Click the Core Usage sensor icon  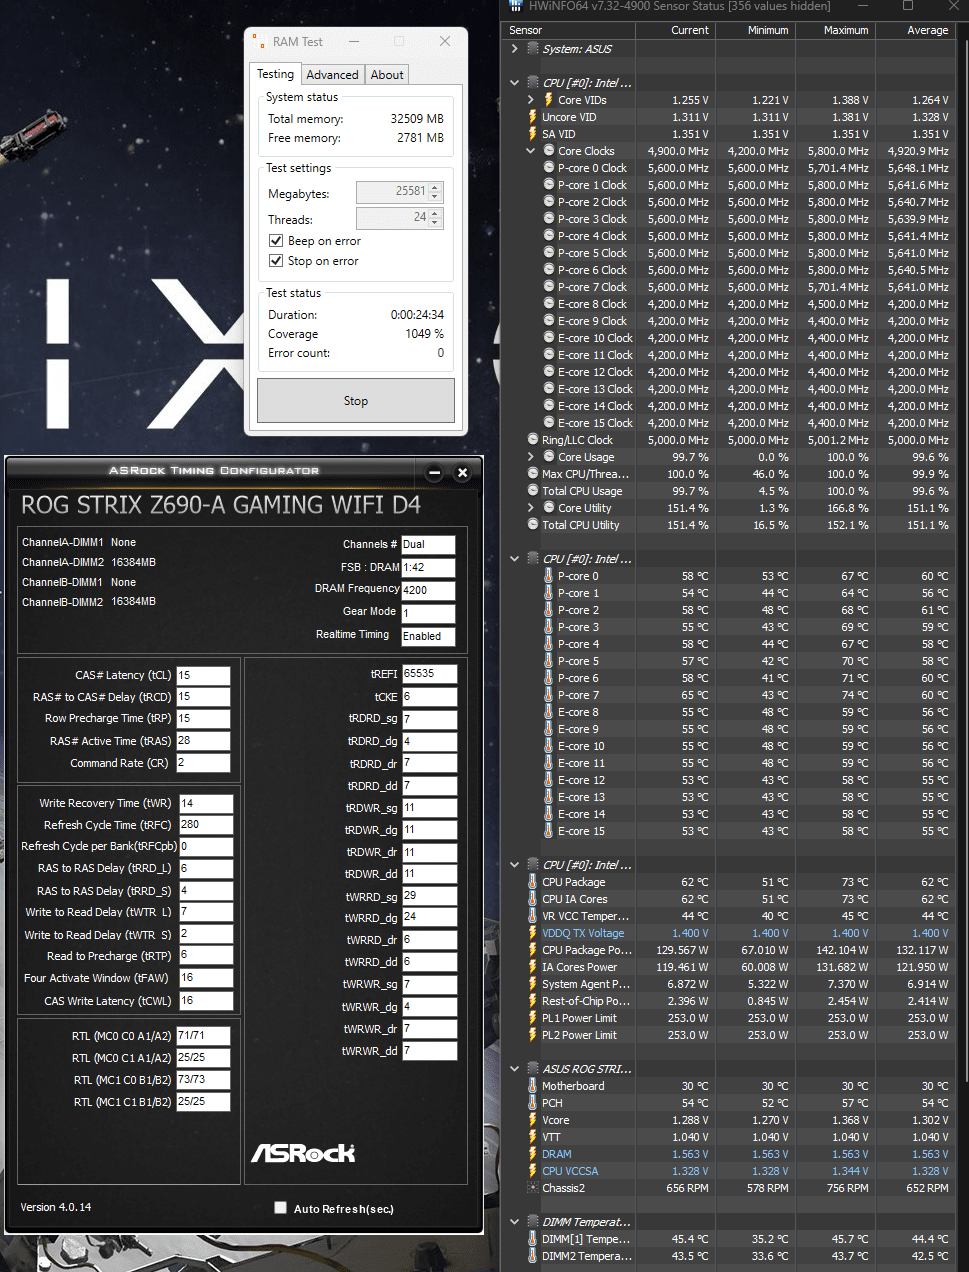tap(548, 457)
